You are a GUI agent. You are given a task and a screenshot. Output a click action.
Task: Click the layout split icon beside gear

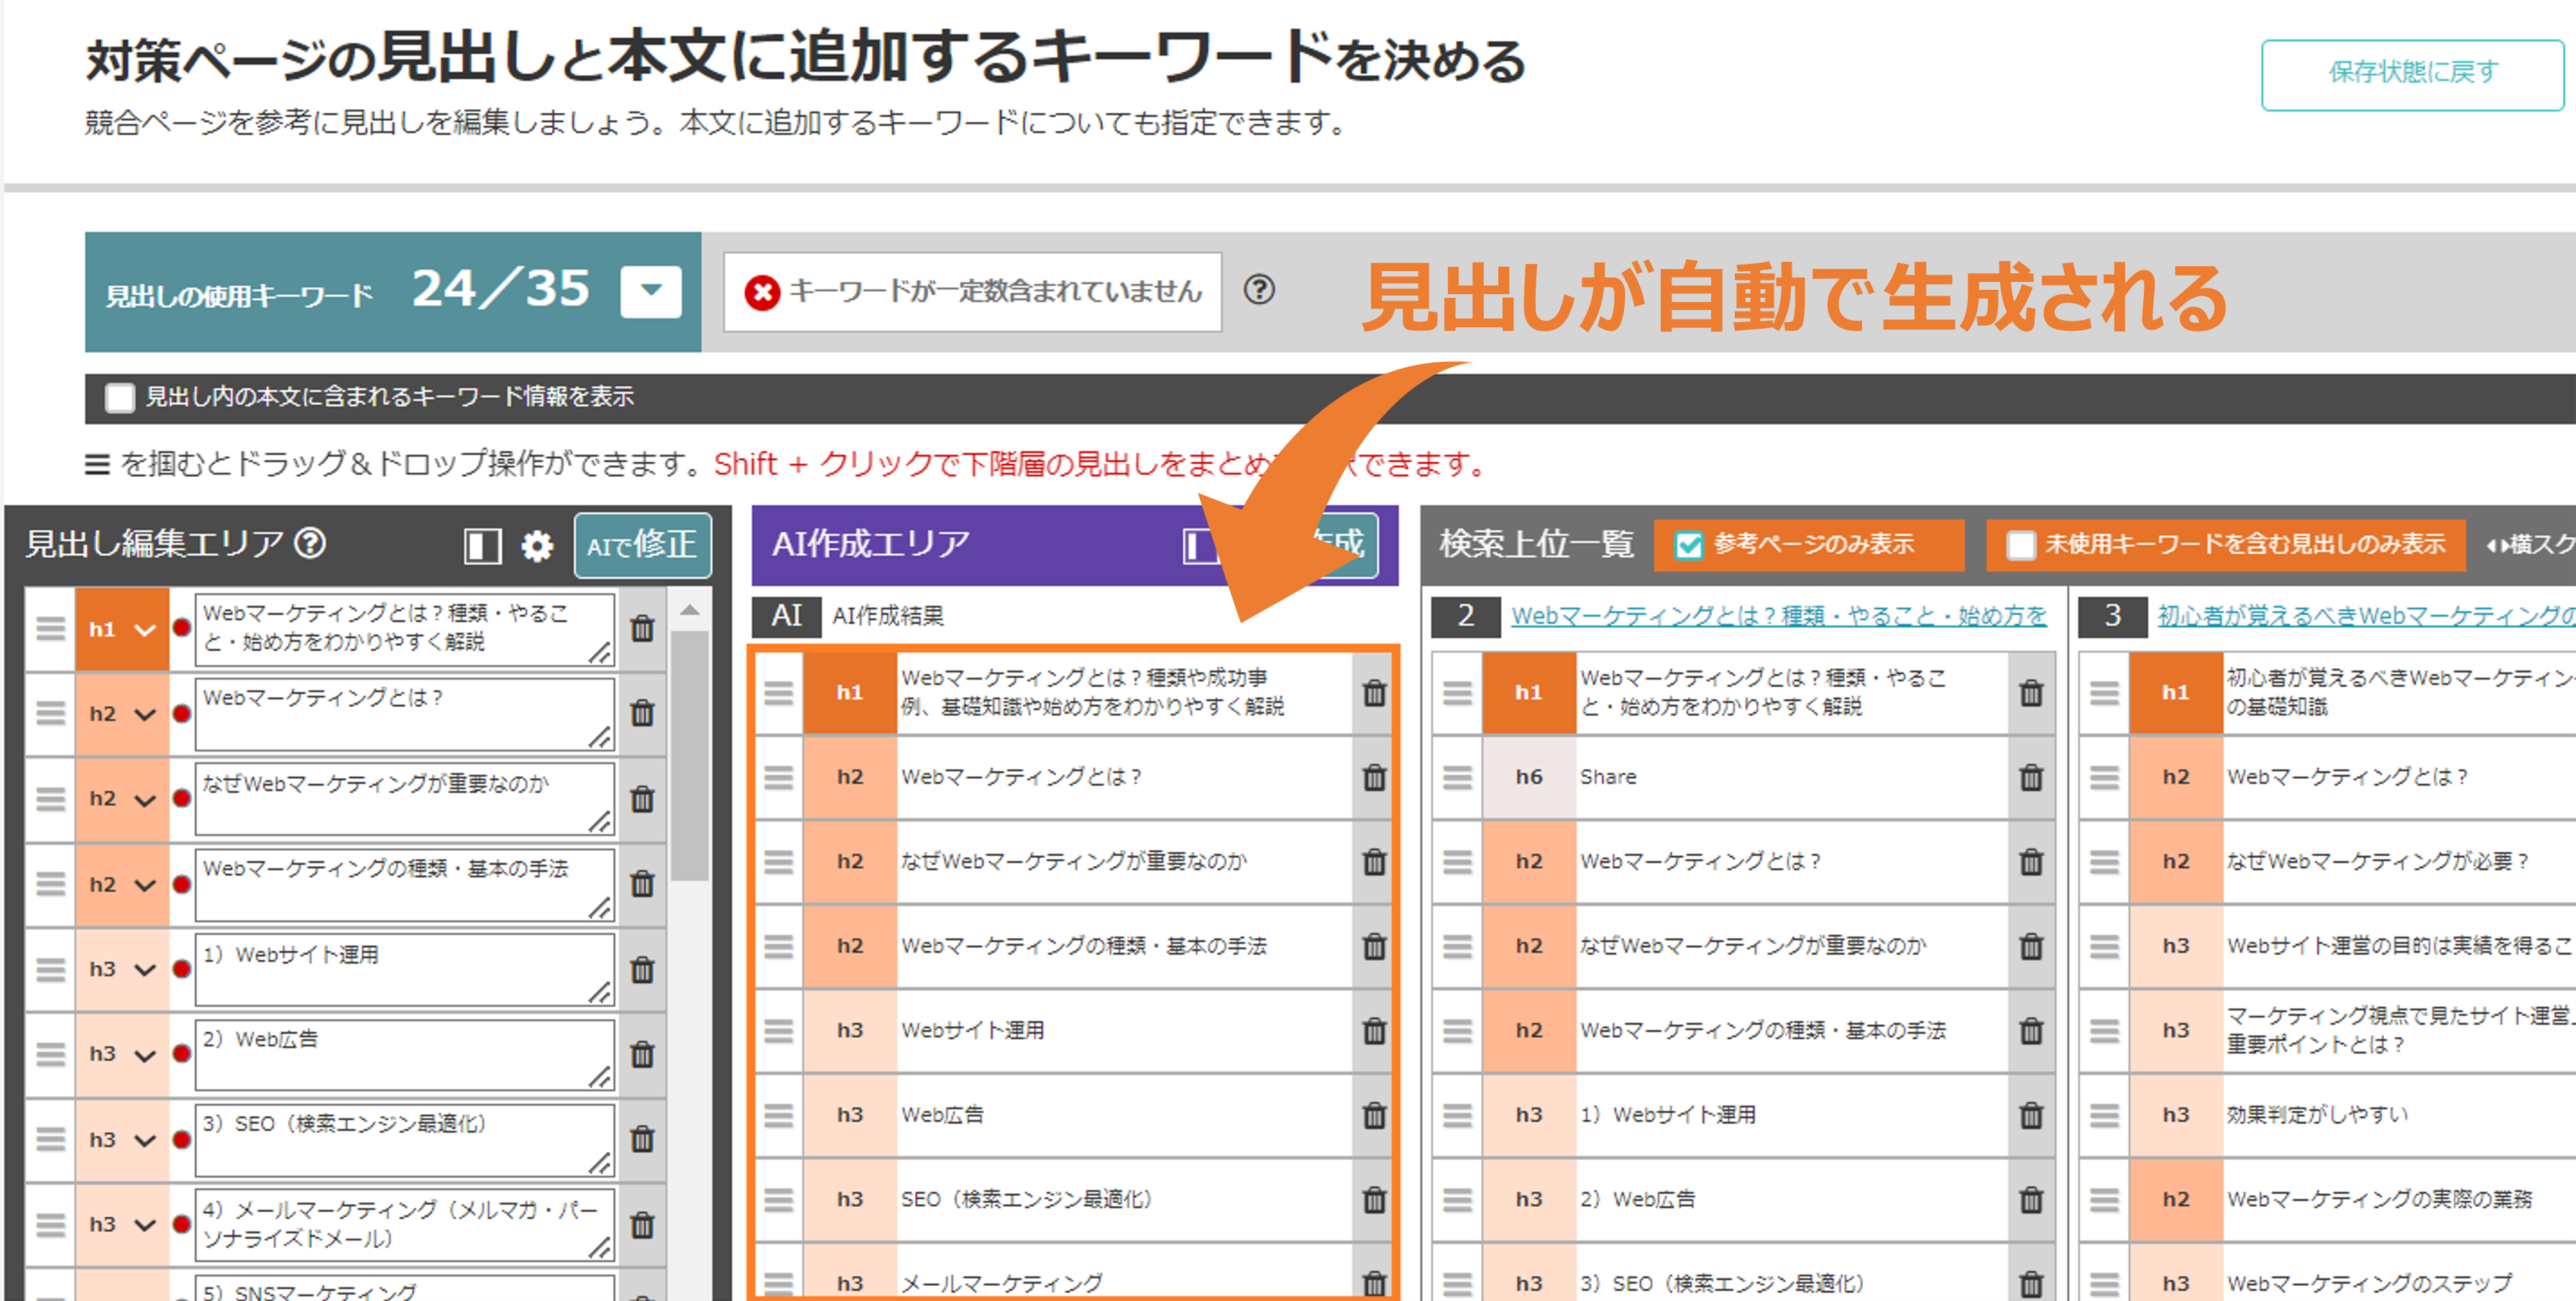[482, 546]
